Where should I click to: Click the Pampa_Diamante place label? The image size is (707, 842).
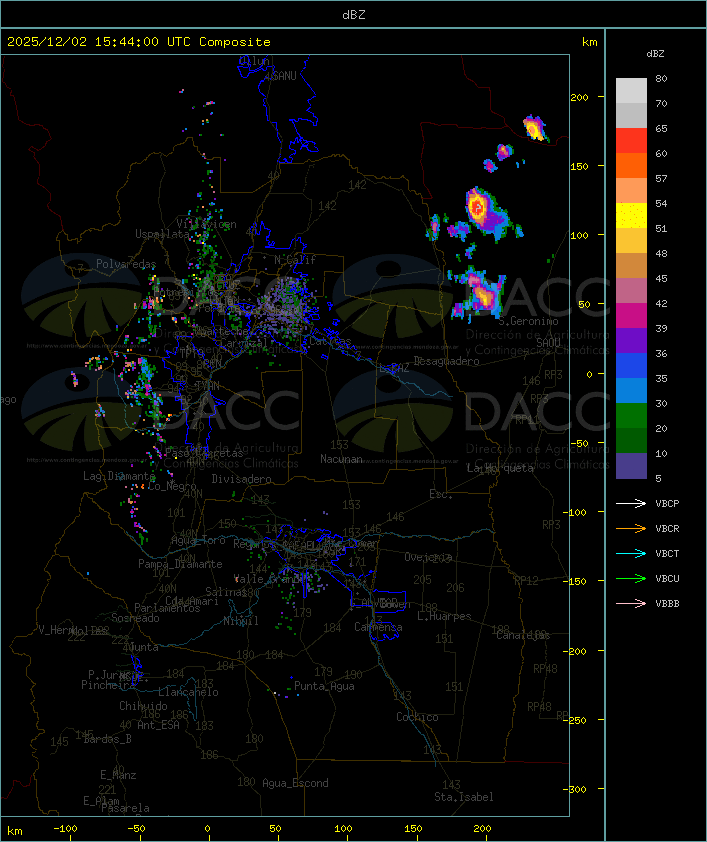(x=180, y=564)
